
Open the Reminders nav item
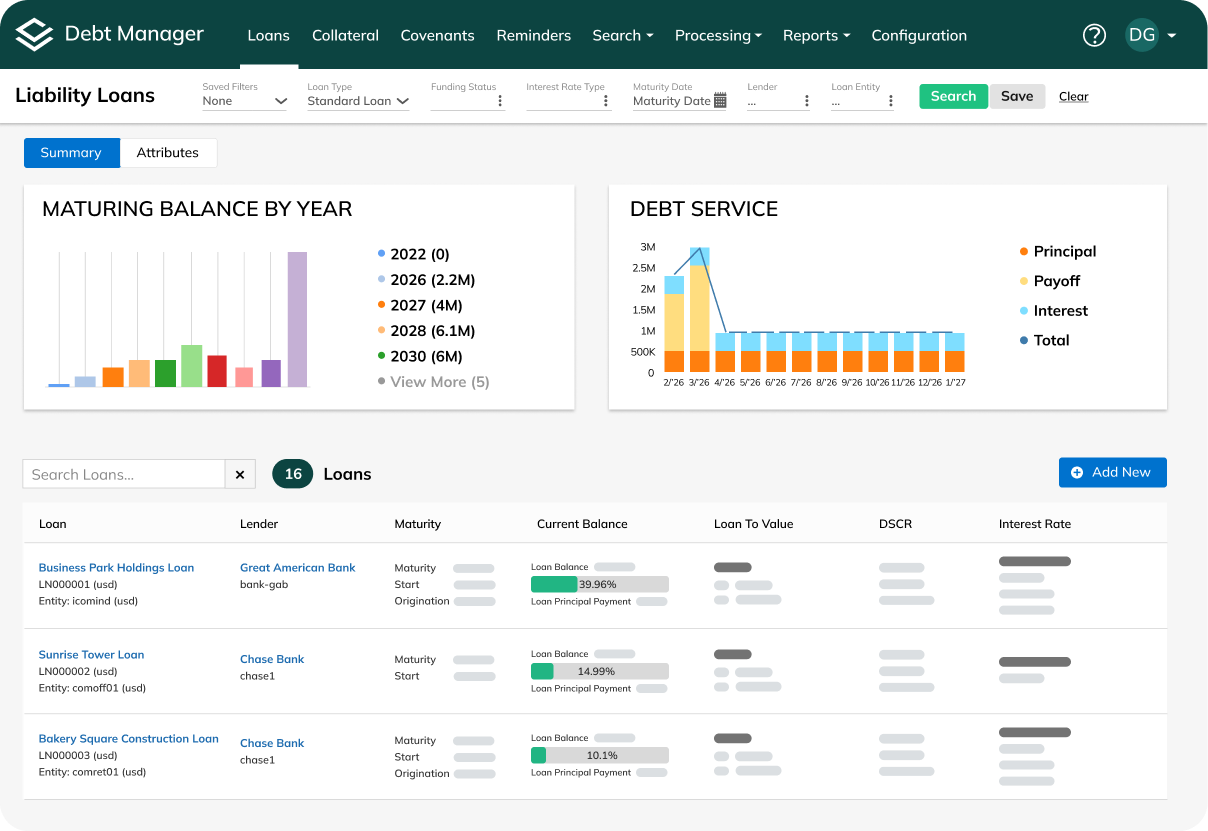(534, 35)
